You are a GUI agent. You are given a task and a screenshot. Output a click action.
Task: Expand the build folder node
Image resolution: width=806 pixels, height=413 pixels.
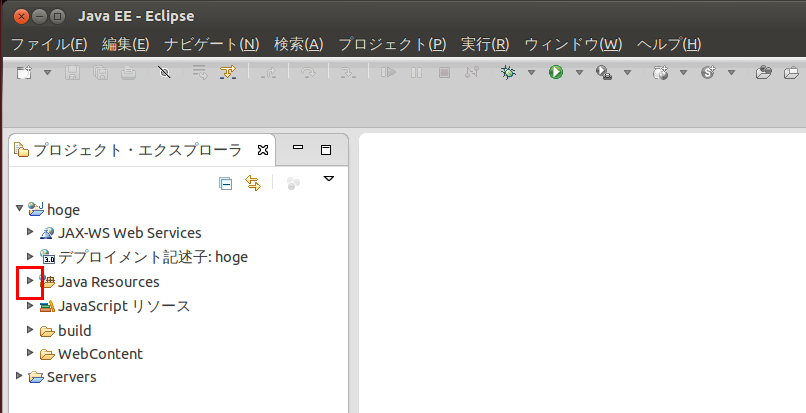[x=30, y=329]
